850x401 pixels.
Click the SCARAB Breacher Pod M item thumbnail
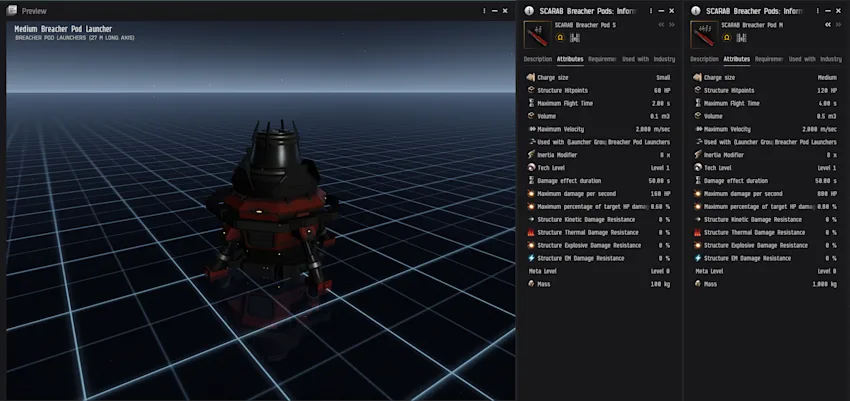[704, 35]
